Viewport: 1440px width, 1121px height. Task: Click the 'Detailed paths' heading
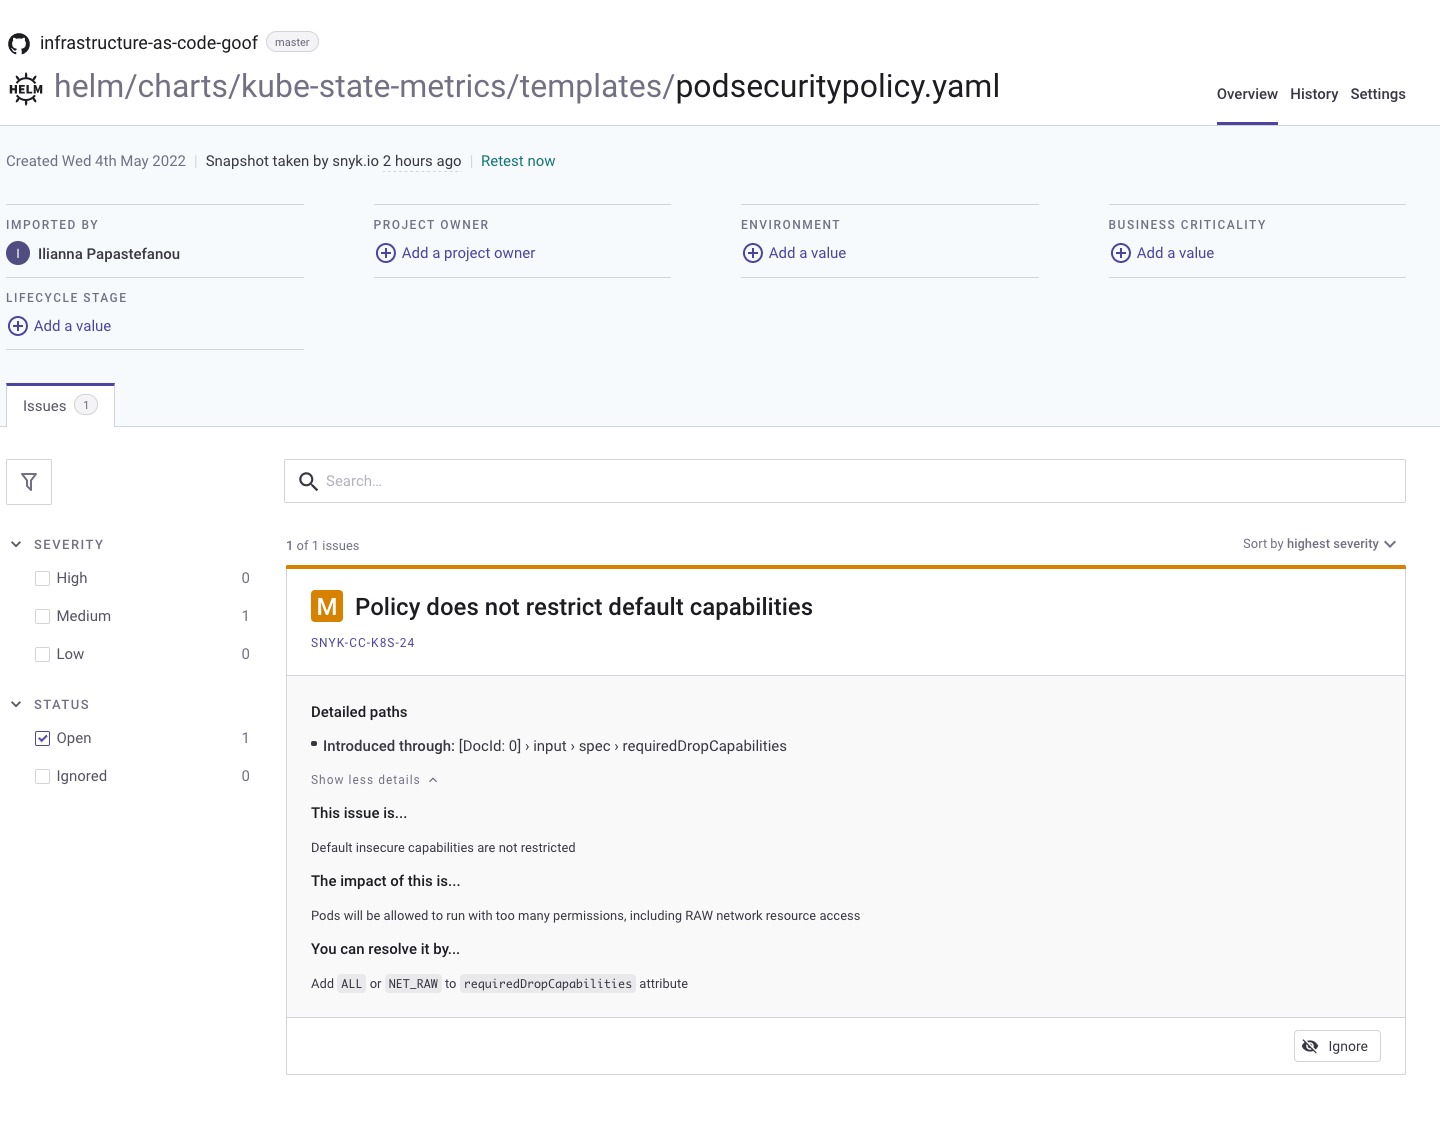click(359, 712)
